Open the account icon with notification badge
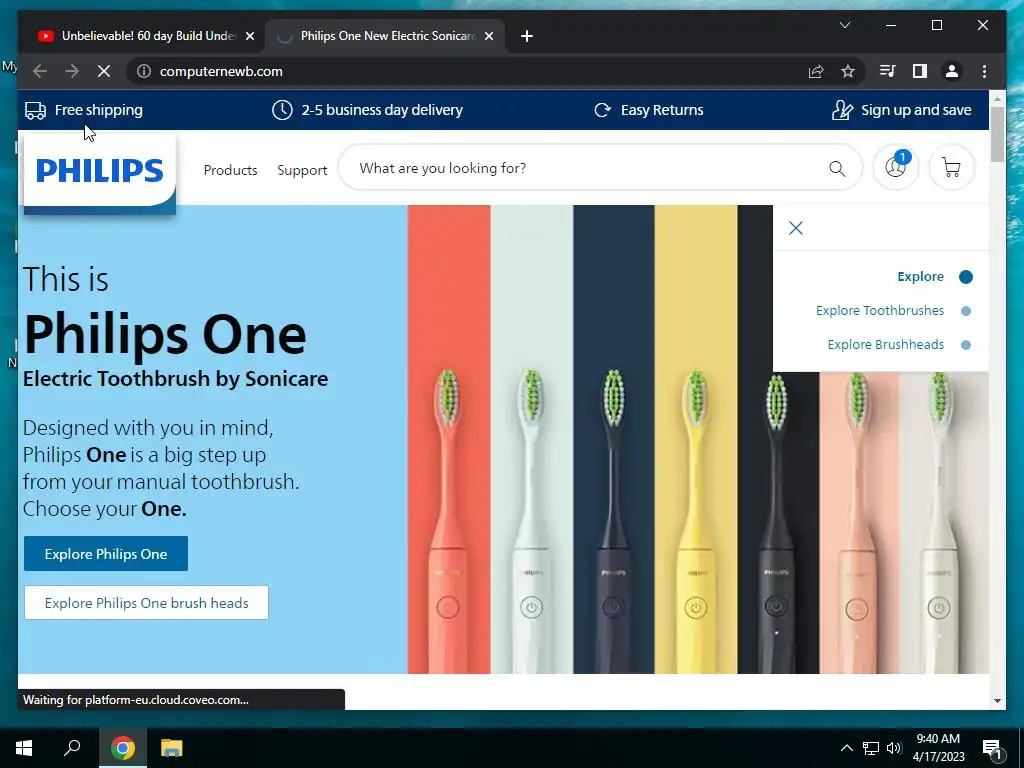This screenshot has width=1024, height=768. [x=895, y=168]
